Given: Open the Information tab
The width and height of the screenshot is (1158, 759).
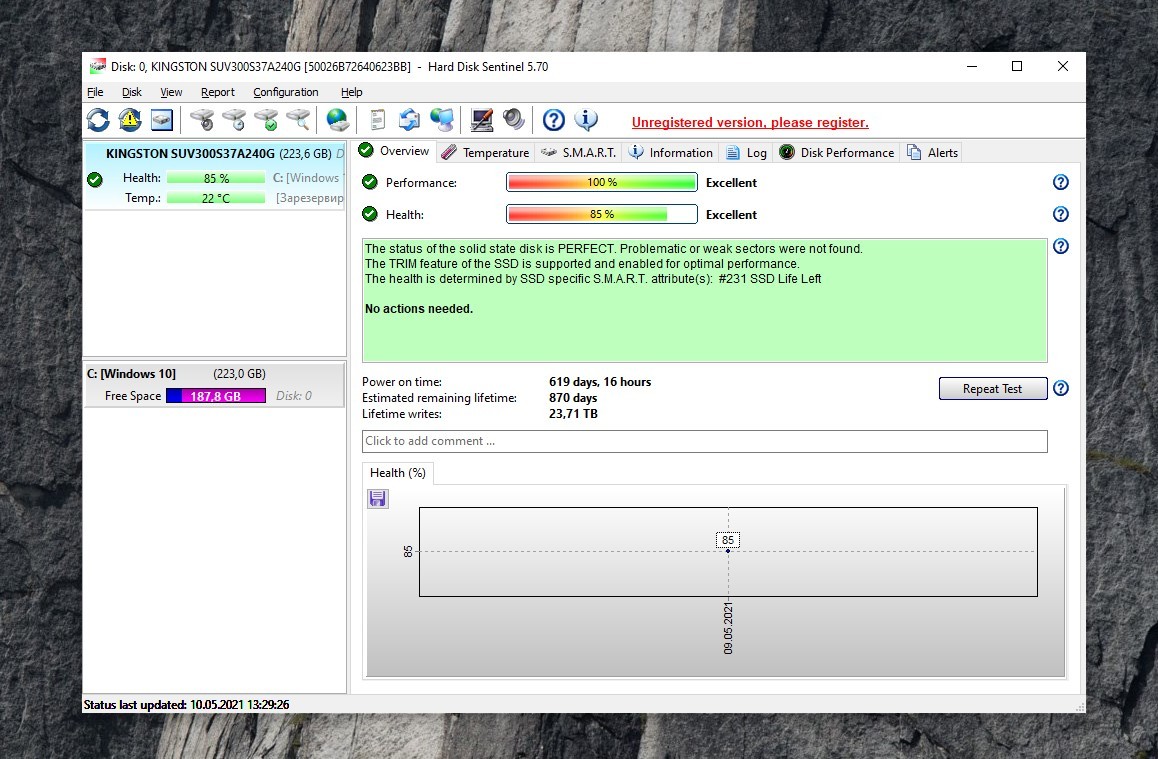Looking at the screenshot, I should [x=671, y=153].
